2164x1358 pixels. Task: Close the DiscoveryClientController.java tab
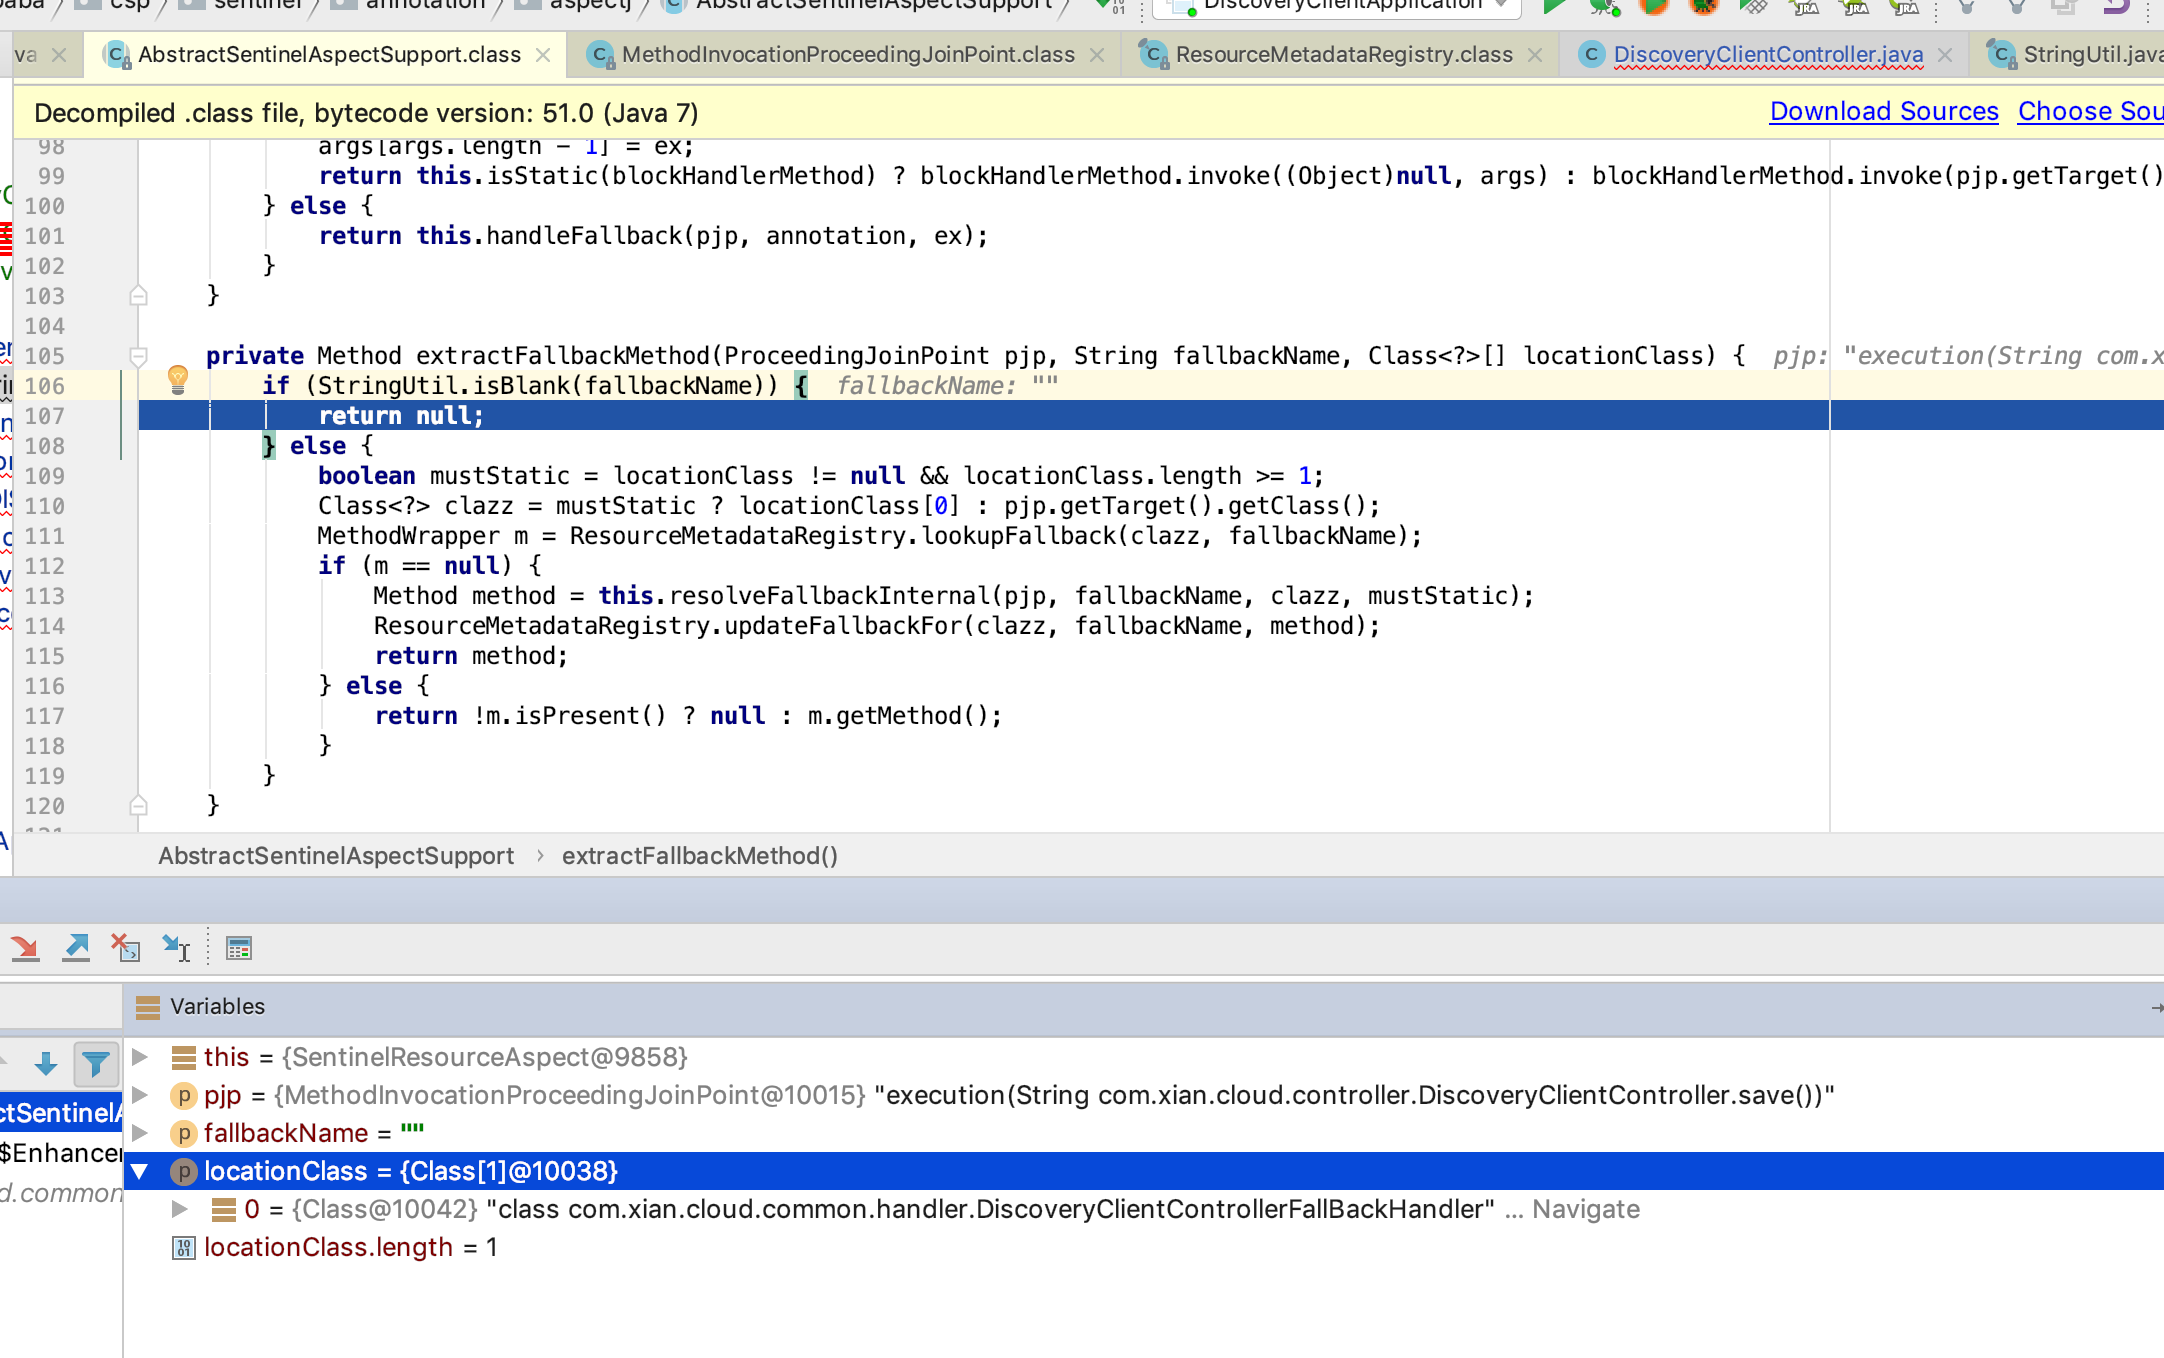[x=1945, y=55]
